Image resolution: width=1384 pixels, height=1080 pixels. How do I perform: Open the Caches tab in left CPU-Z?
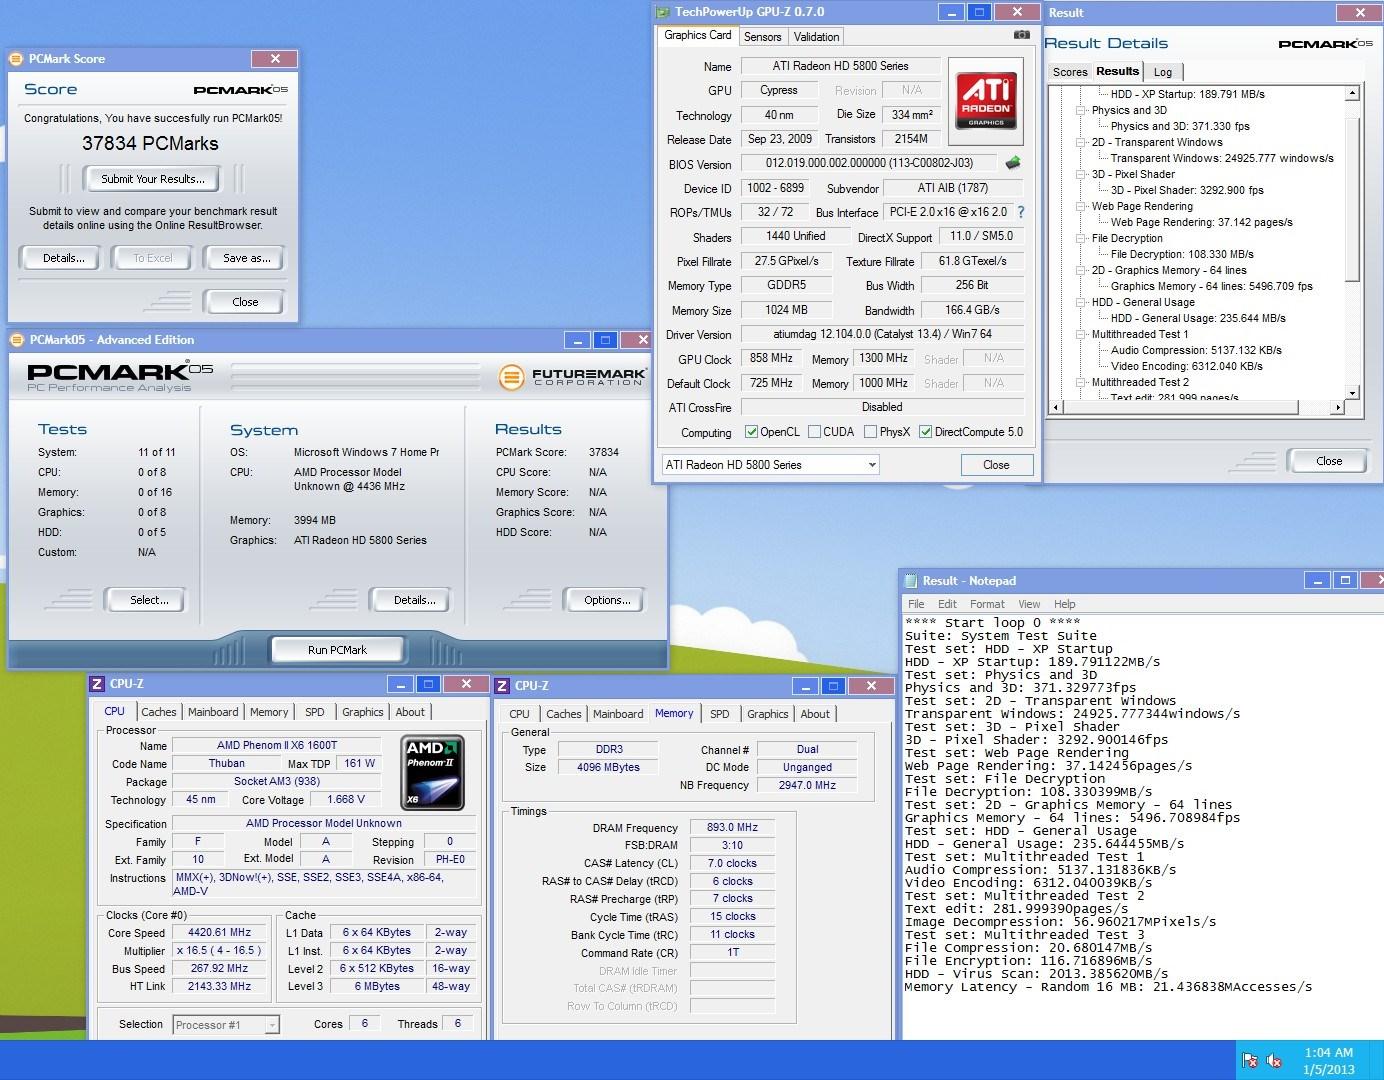pyautogui.click(x=158, y=712)
